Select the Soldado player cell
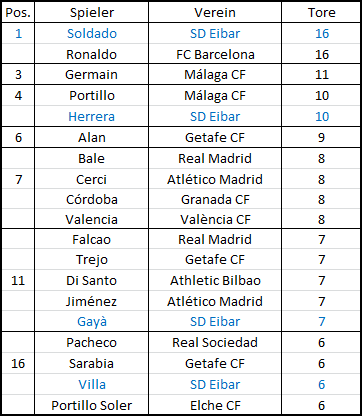362x416 pixels. 91,33
